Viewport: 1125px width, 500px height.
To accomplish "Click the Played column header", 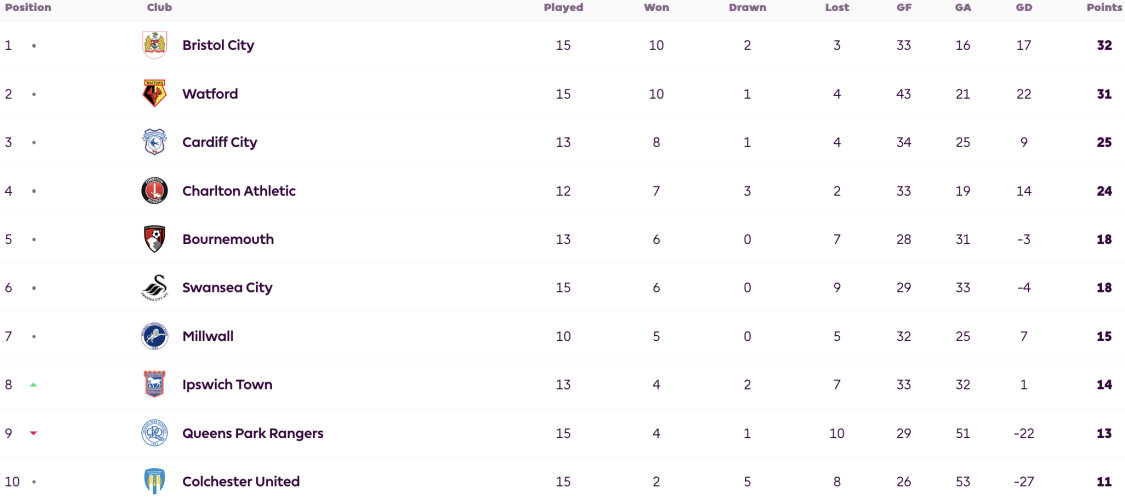I will pyautogui.click(x=563, y=7).
